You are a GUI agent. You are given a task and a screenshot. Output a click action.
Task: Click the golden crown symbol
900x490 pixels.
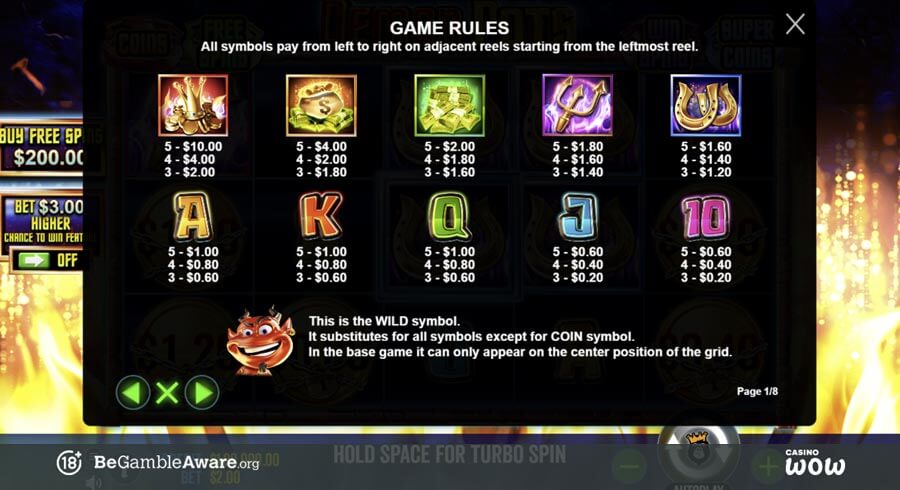(x=193, y=106)
